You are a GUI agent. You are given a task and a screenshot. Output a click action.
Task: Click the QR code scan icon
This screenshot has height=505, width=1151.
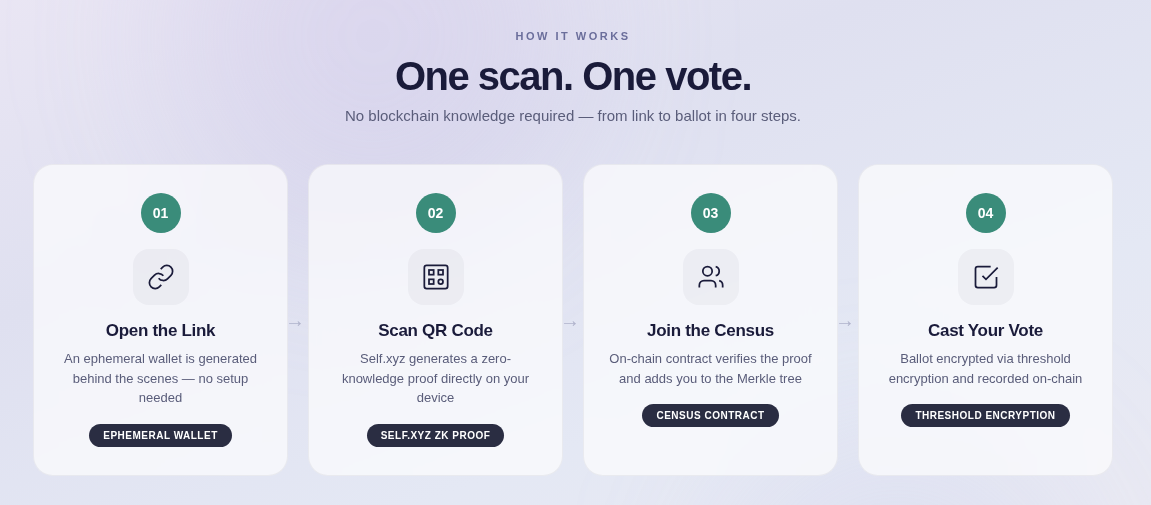[436, 277]
